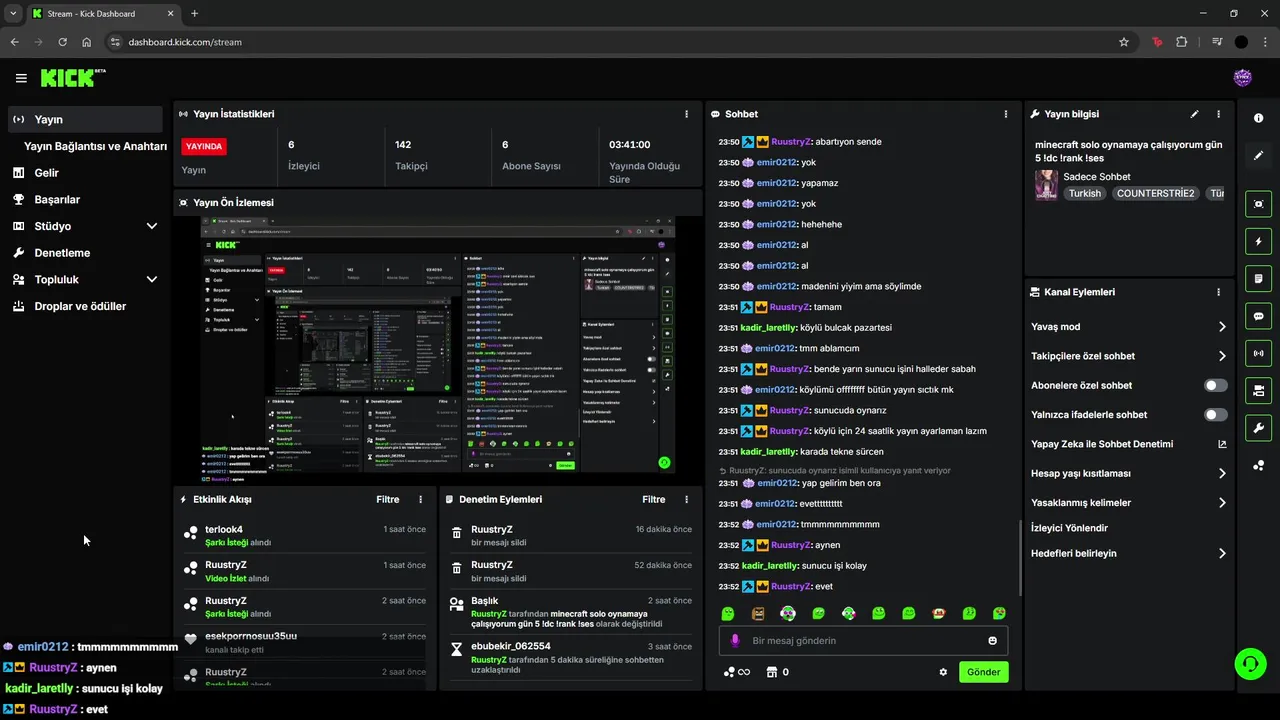
Task: Click the Turkish tag chip
Action: coord(1084,193)
